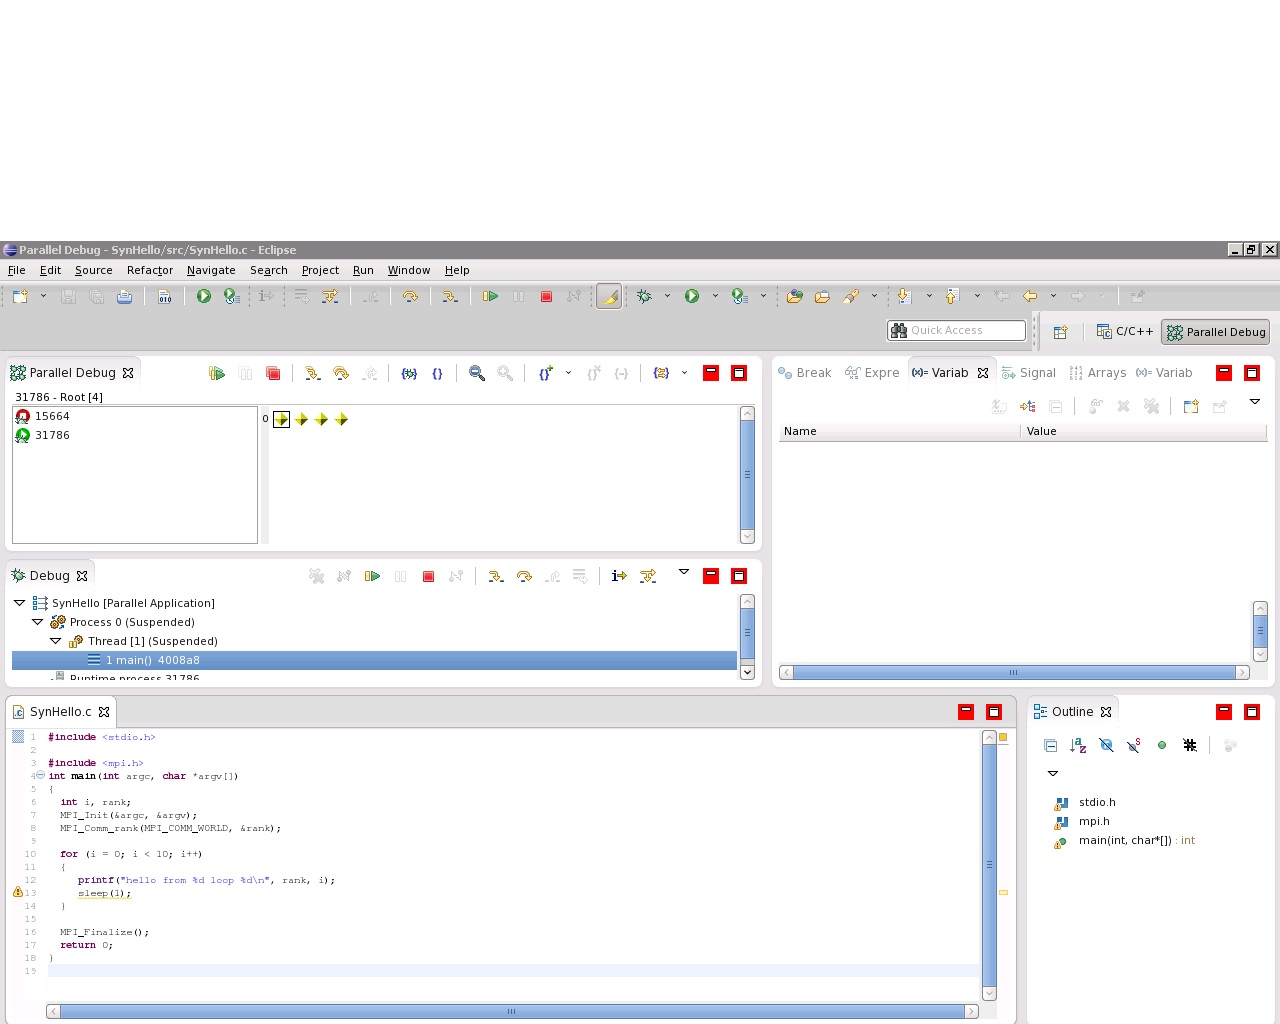
Task: Collapse the Thread [1] (Suspended) node
Action: (x=56, y=641)
